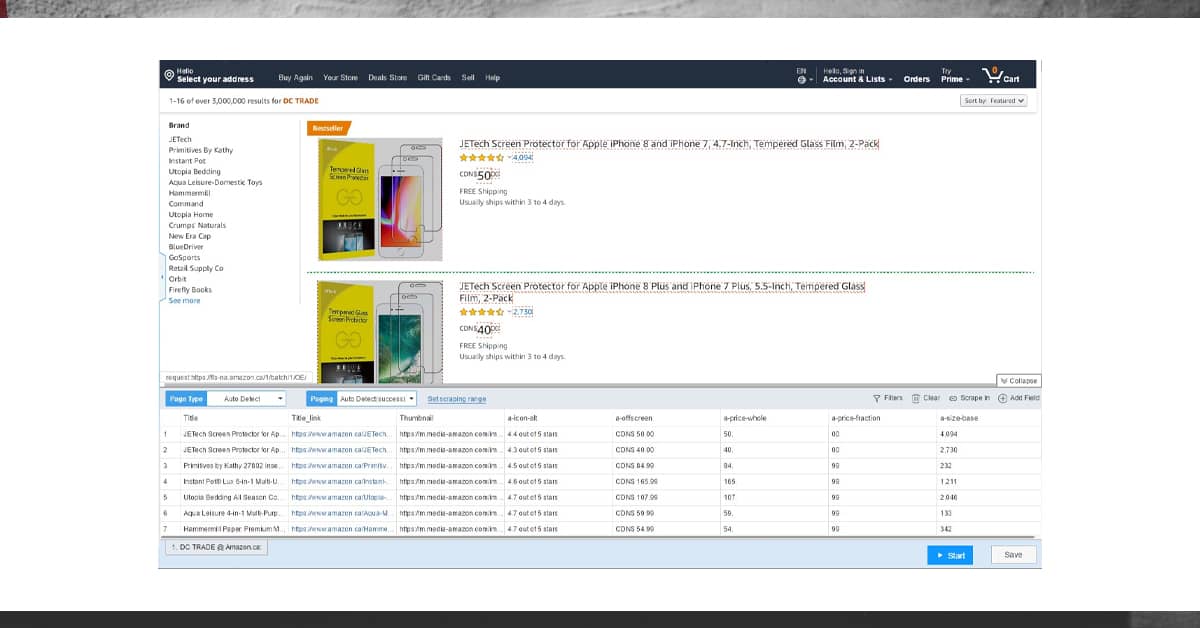Click the 4,094 review count link
The height and width of the screenshot is (628, 1200).
(x=522, y=158)
